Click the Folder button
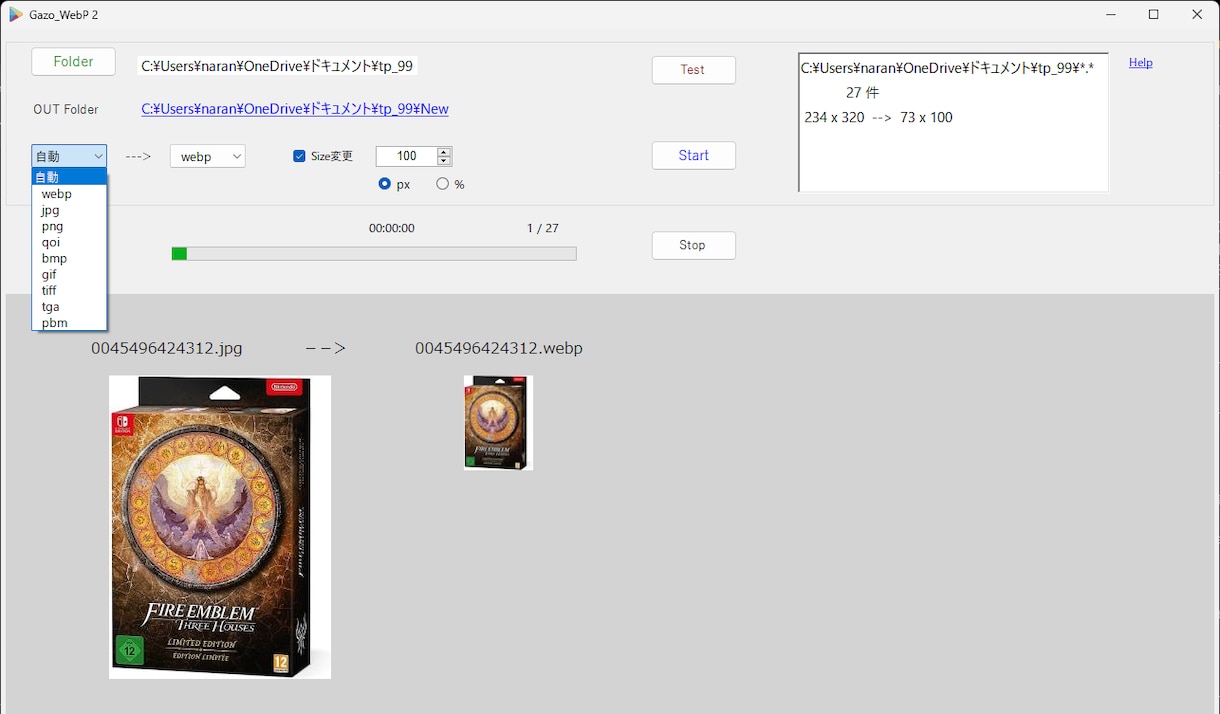This screenshot has height=714, width=1220. [74, 62]
